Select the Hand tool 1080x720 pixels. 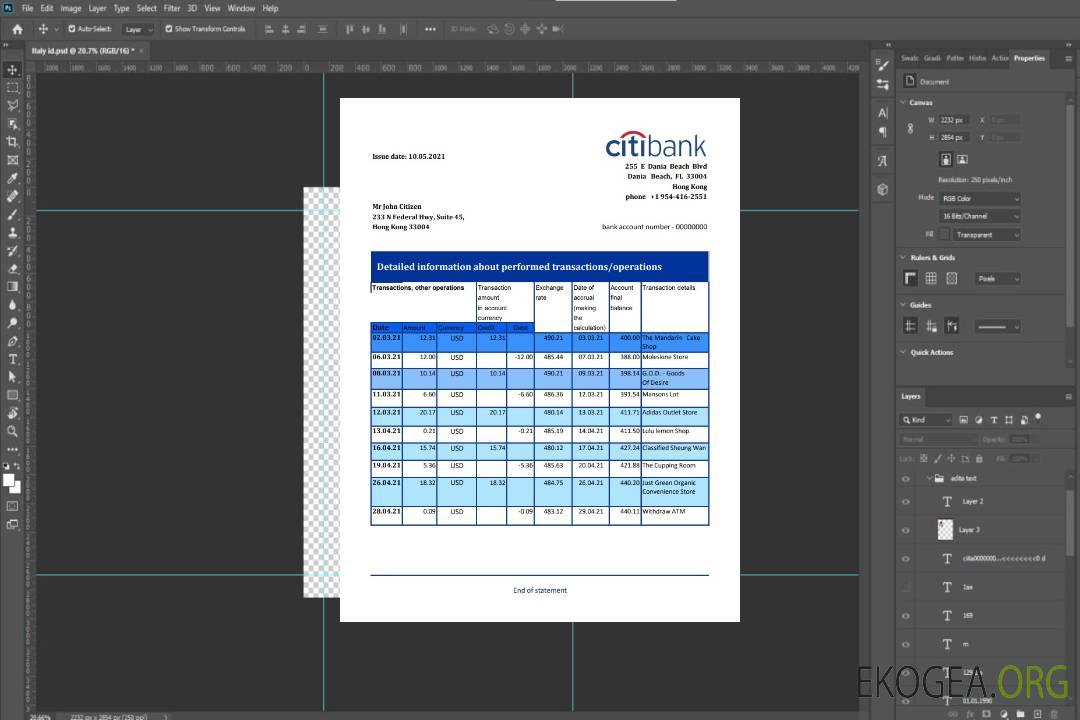(x=12, y=413)
